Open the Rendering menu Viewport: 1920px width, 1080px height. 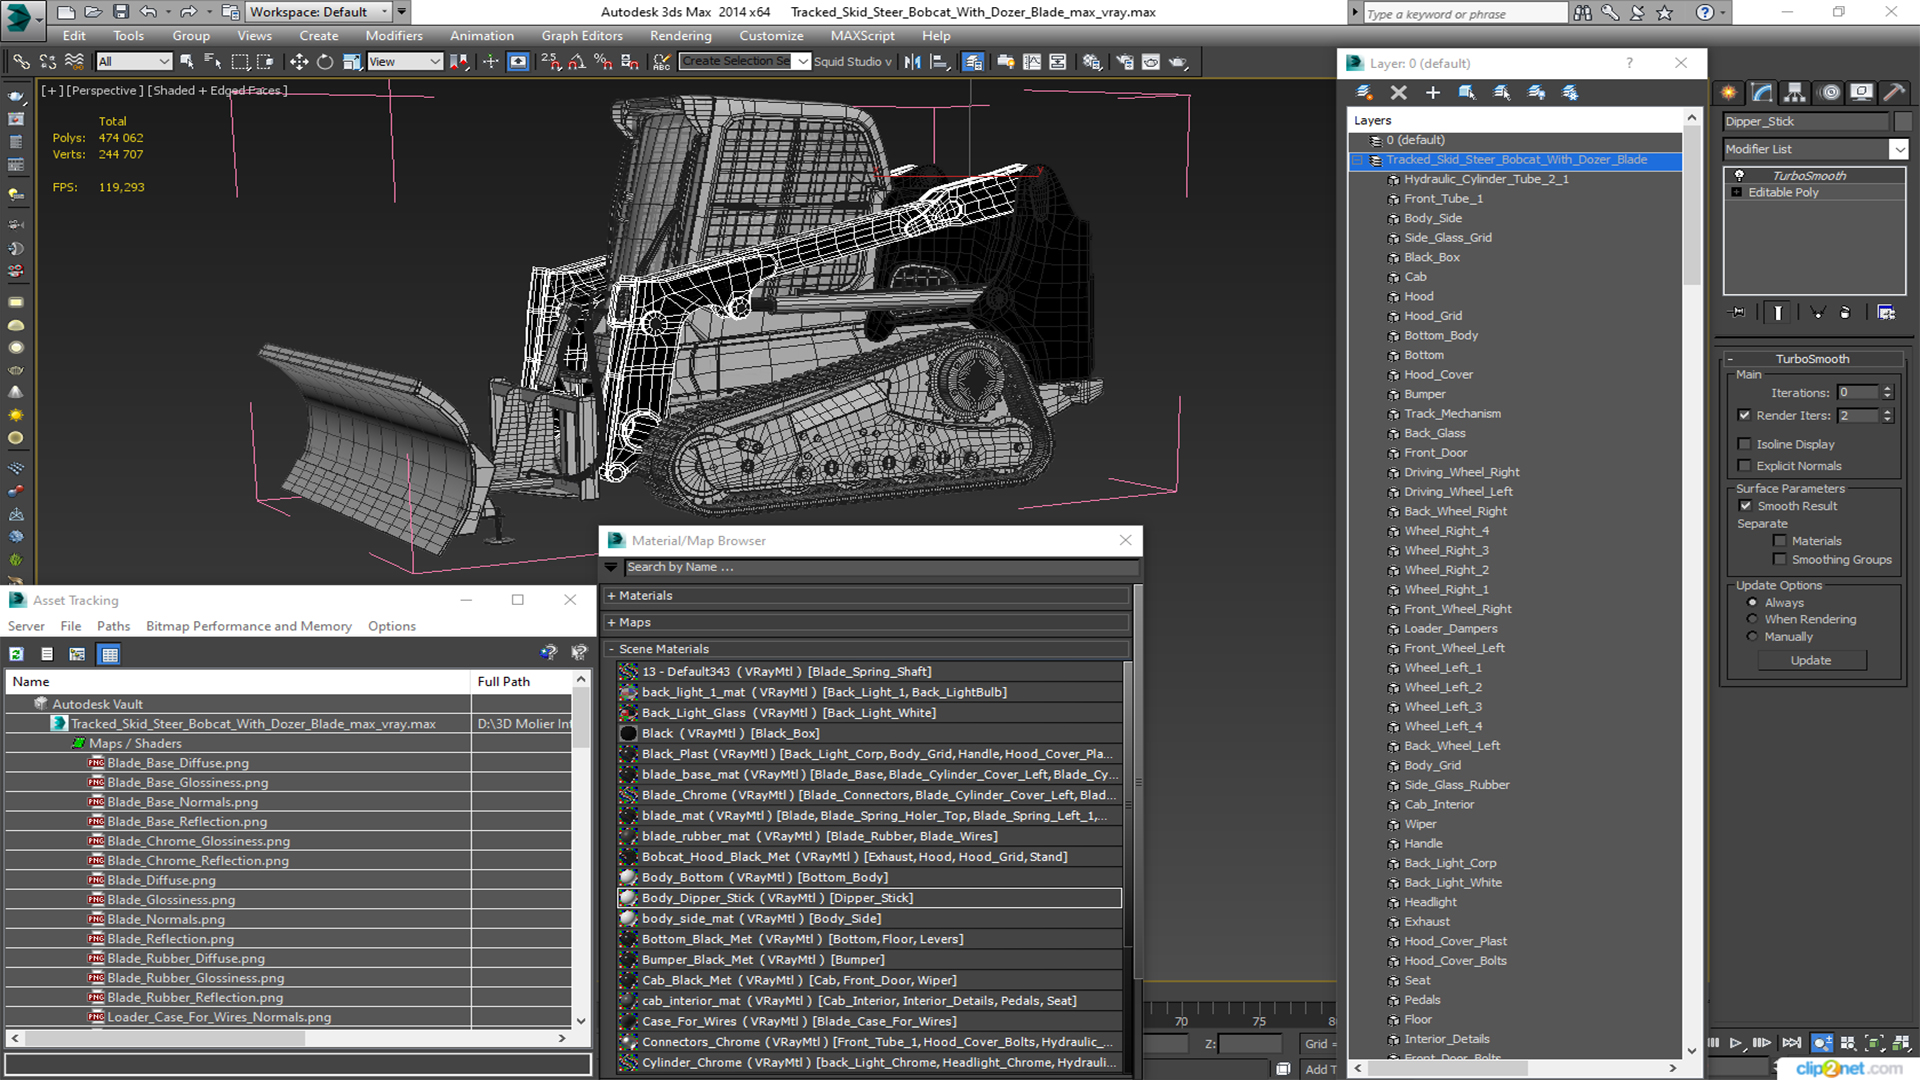coord(680,36)
